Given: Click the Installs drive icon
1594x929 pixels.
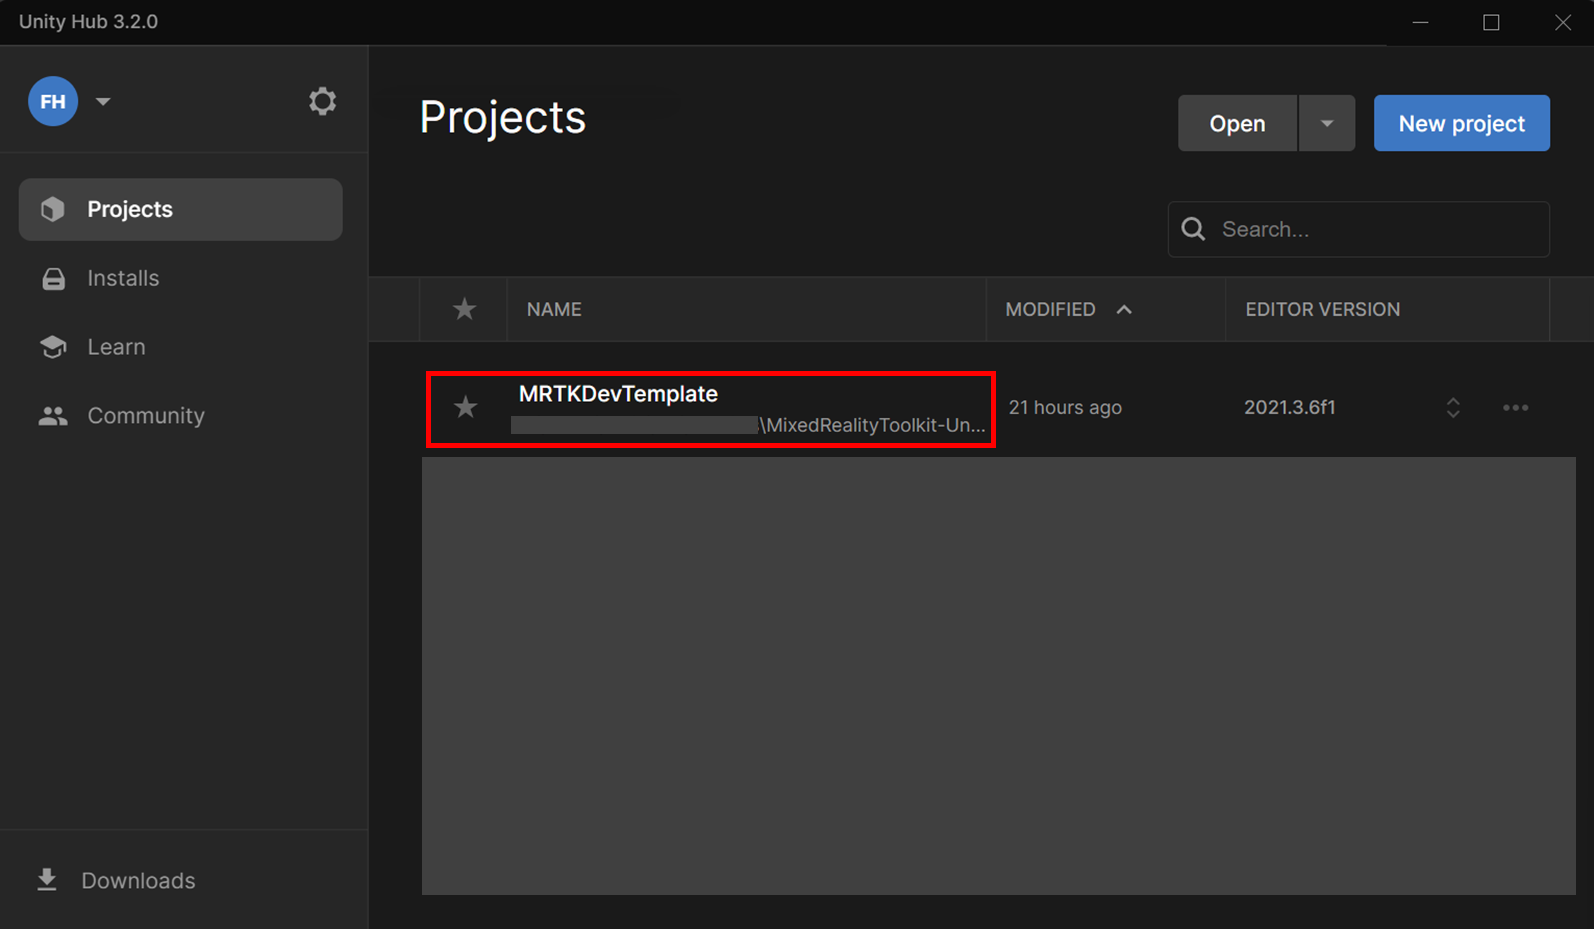Looking at the screenshot, I should 54,279.
